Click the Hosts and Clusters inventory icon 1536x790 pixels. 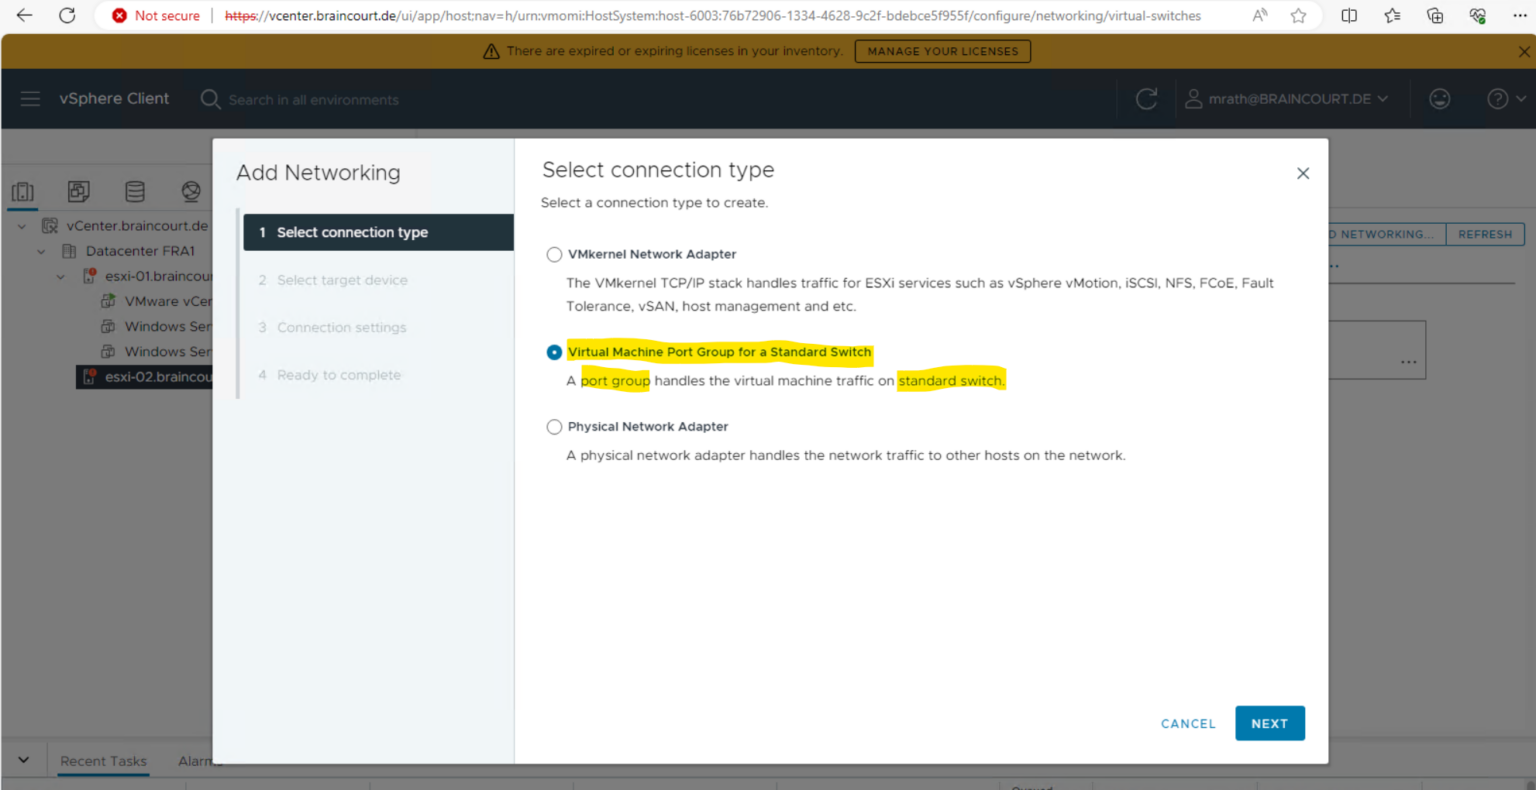23,191
